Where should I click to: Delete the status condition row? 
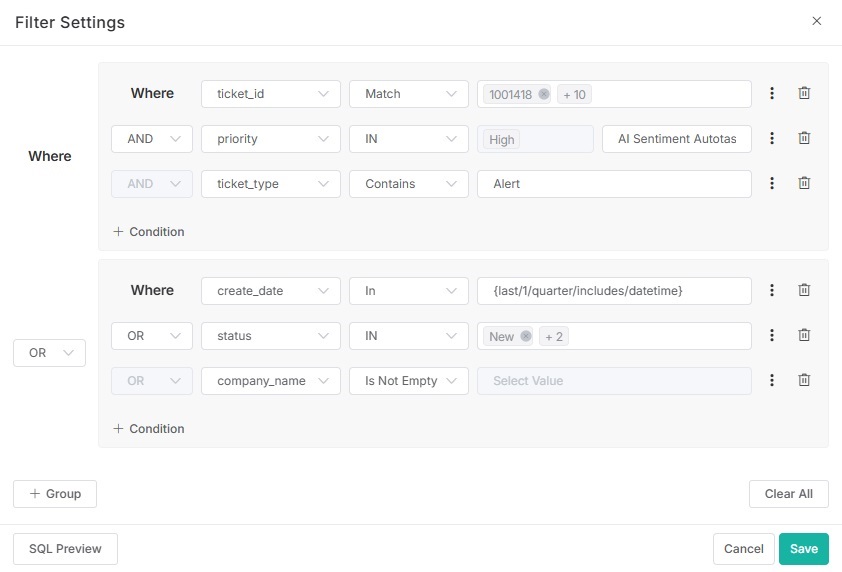[x=804, y=336]
